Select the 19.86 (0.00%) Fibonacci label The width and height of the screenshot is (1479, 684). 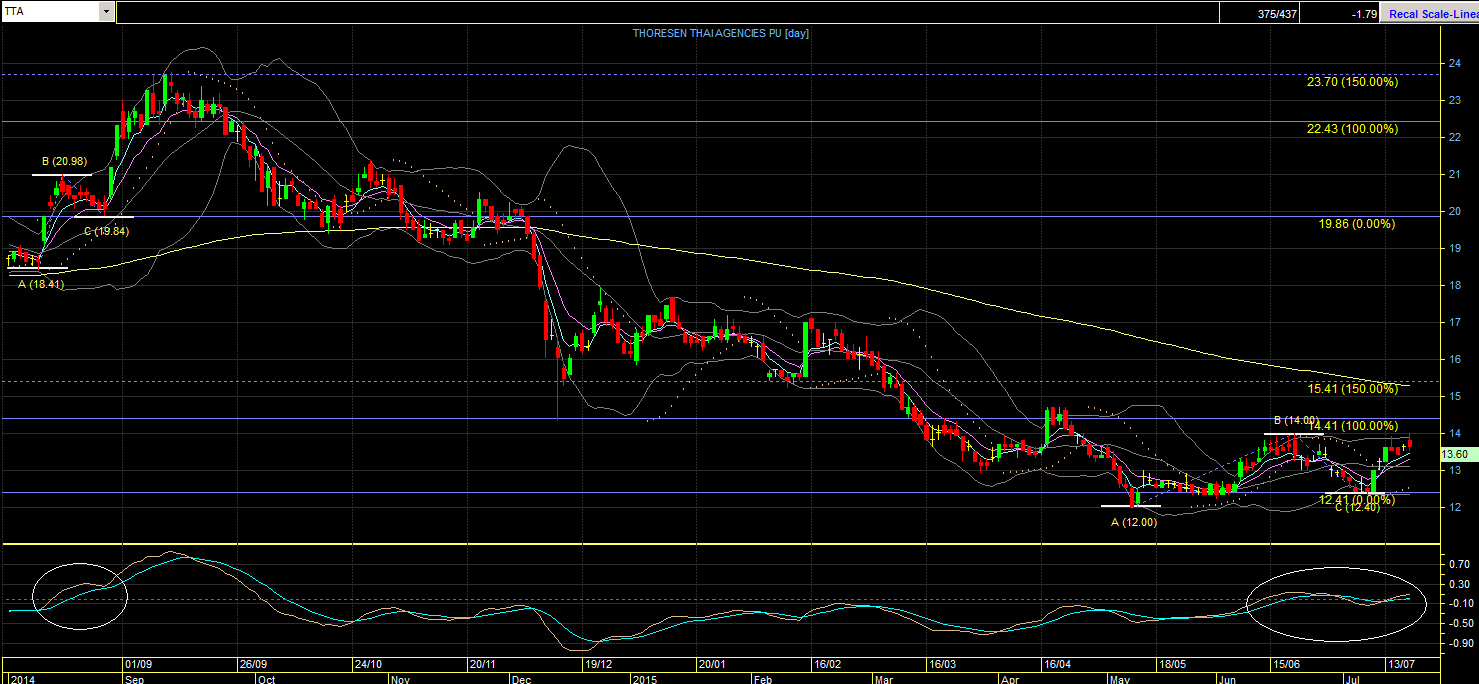click(1356, 224)
